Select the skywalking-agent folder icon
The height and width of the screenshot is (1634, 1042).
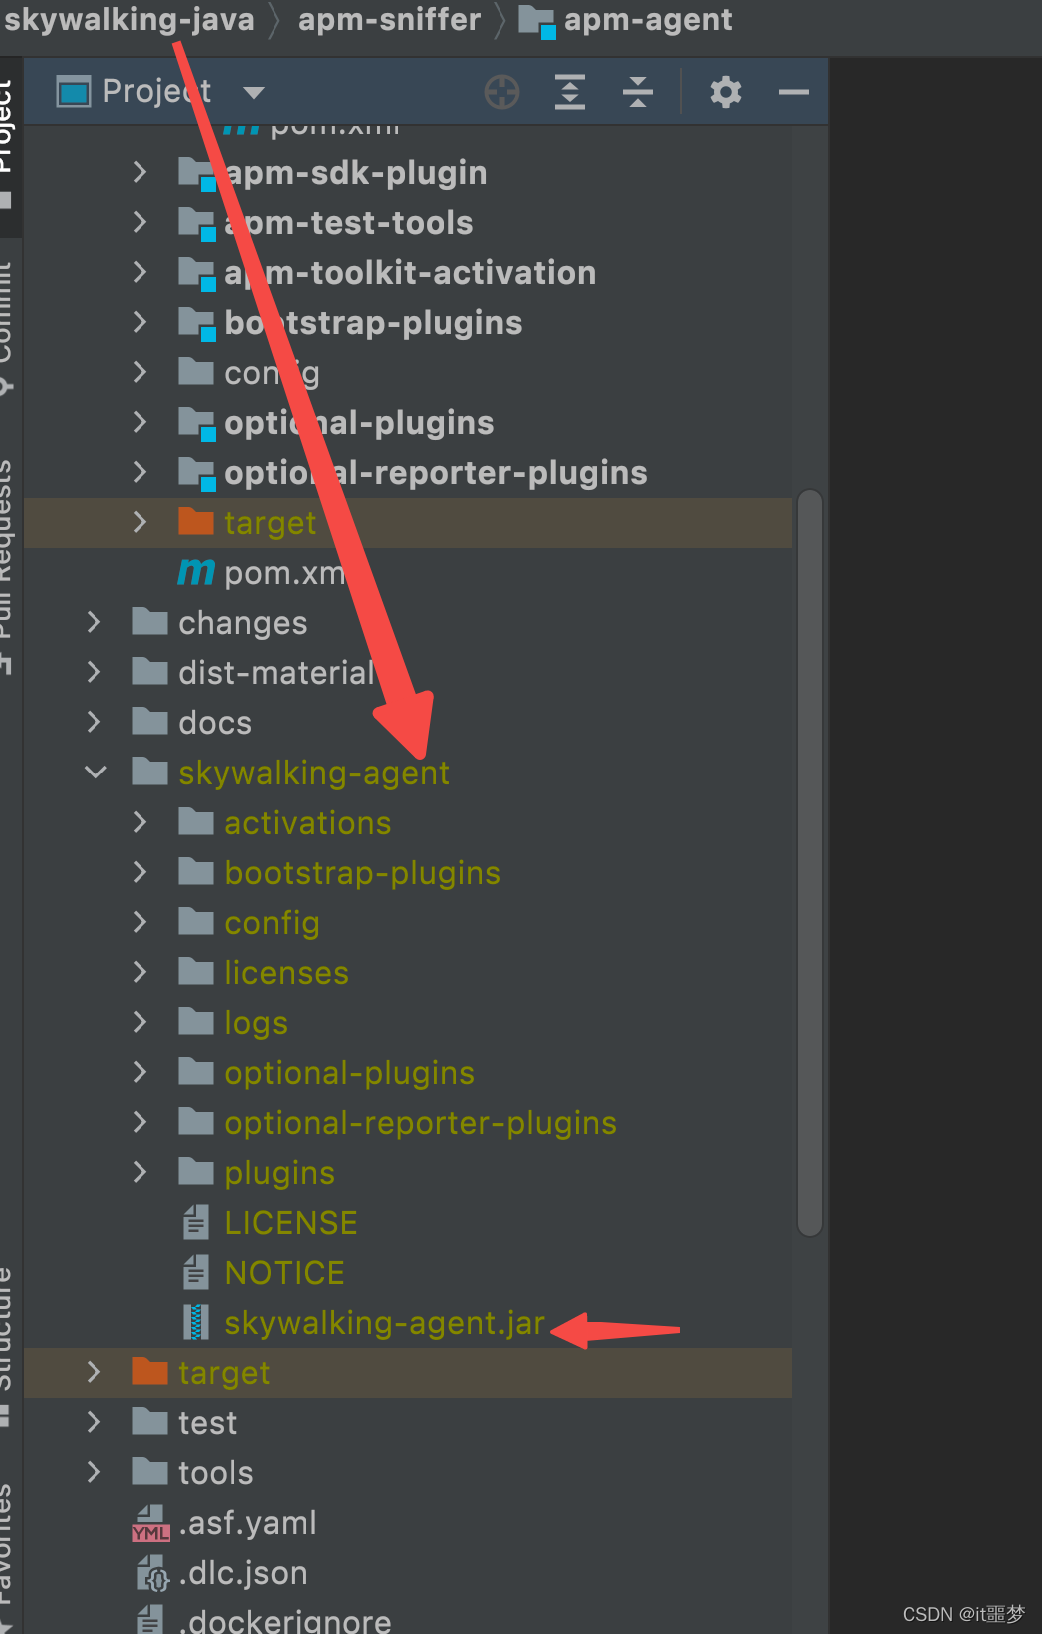(x=150, y=771)
